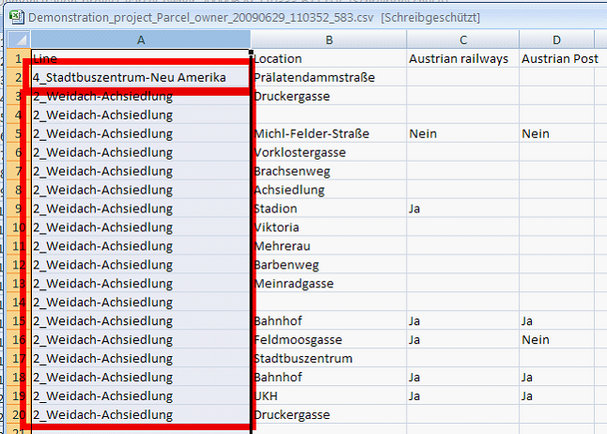Select cell 'Vorklostergasse'
Image resolution: width=607 pixels, height=434 pixels.
329,153
